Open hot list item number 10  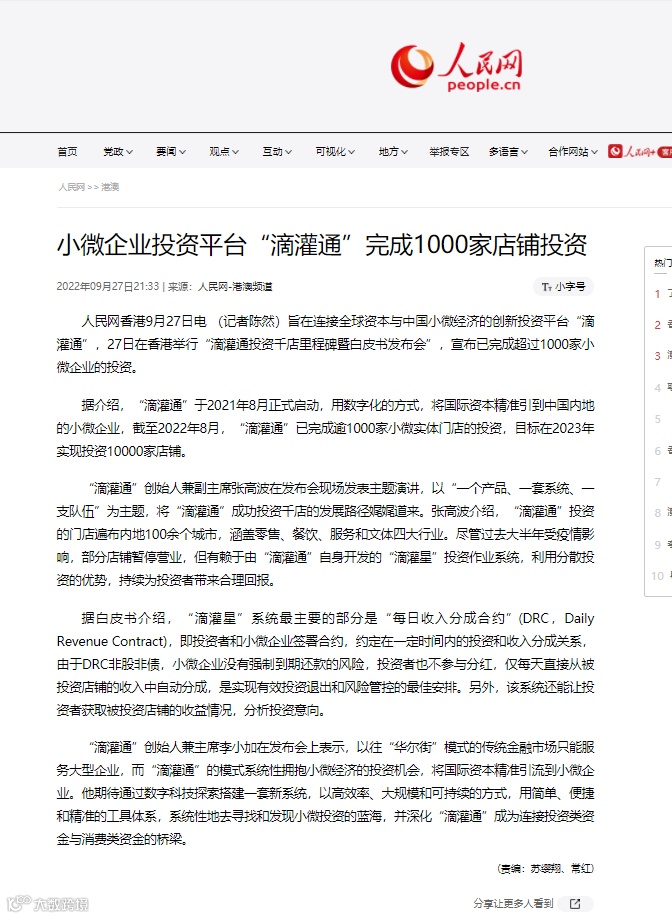(661, 576)
